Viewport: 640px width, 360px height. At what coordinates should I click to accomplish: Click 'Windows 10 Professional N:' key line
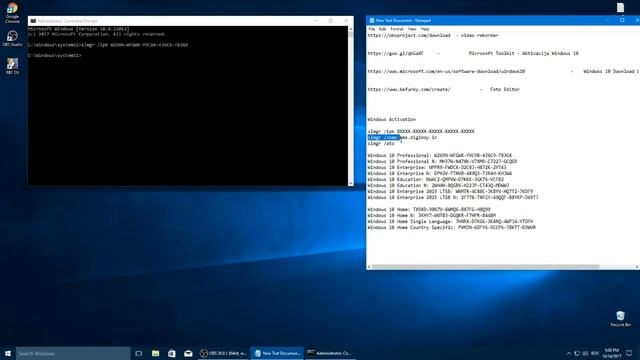(442, 161)
